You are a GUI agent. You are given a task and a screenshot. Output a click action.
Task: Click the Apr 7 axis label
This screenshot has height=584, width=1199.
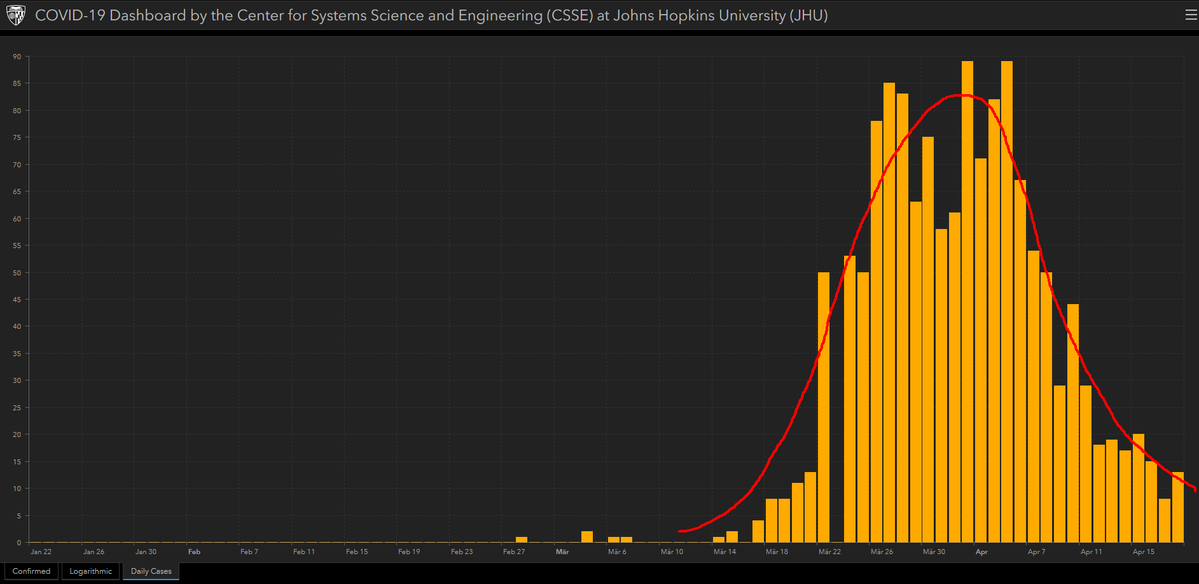tap(1037, 551)
